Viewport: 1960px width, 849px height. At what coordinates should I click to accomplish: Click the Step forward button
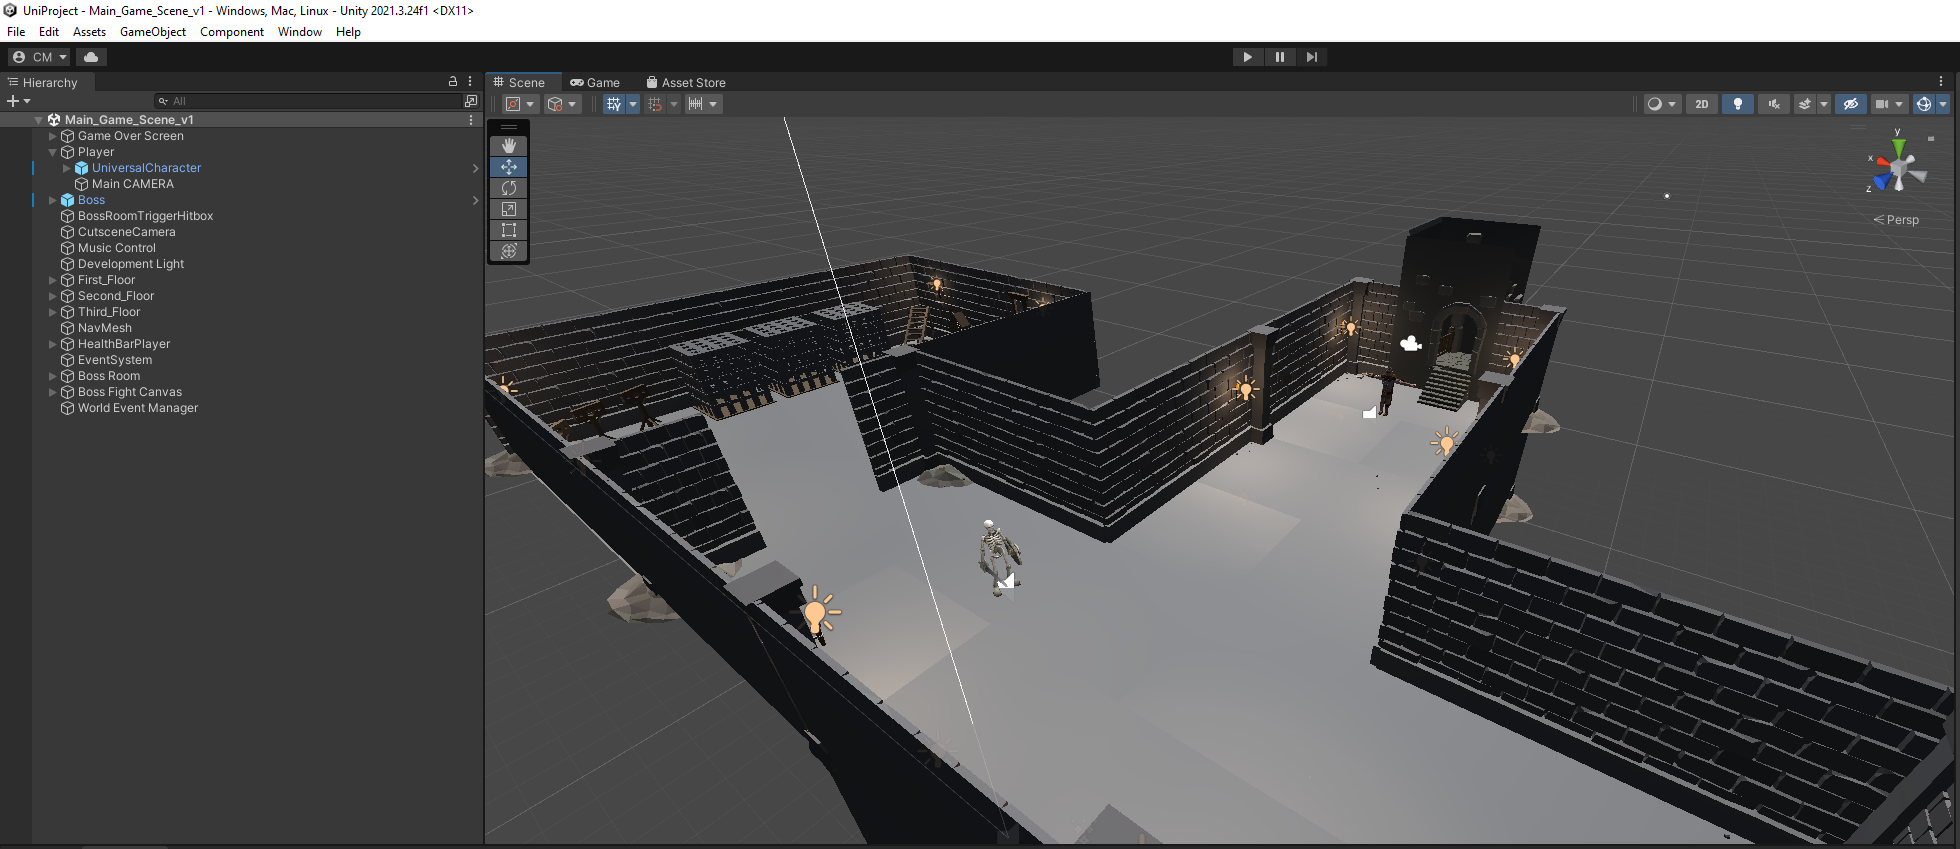[1311, 57]
